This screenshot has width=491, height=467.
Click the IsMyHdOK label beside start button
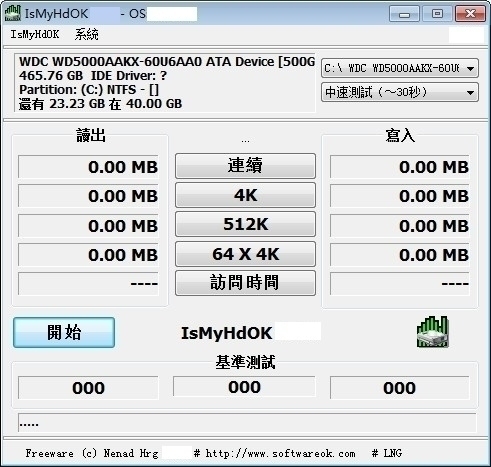tap(227, 333)
